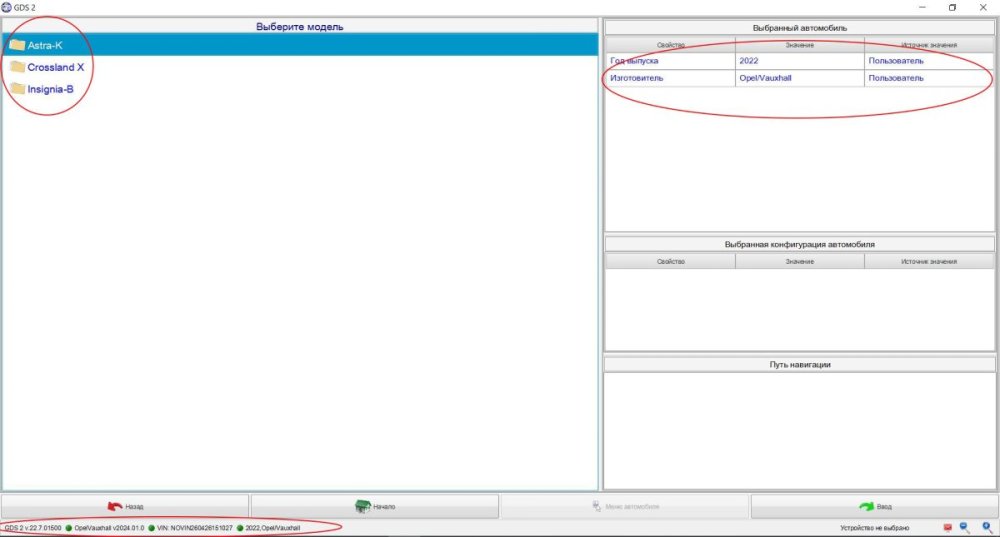Close the GDS 2 window
Image resolution: width=1000 pixels, height=537 pixels.
pyautogui.click(x=983, y=8)
